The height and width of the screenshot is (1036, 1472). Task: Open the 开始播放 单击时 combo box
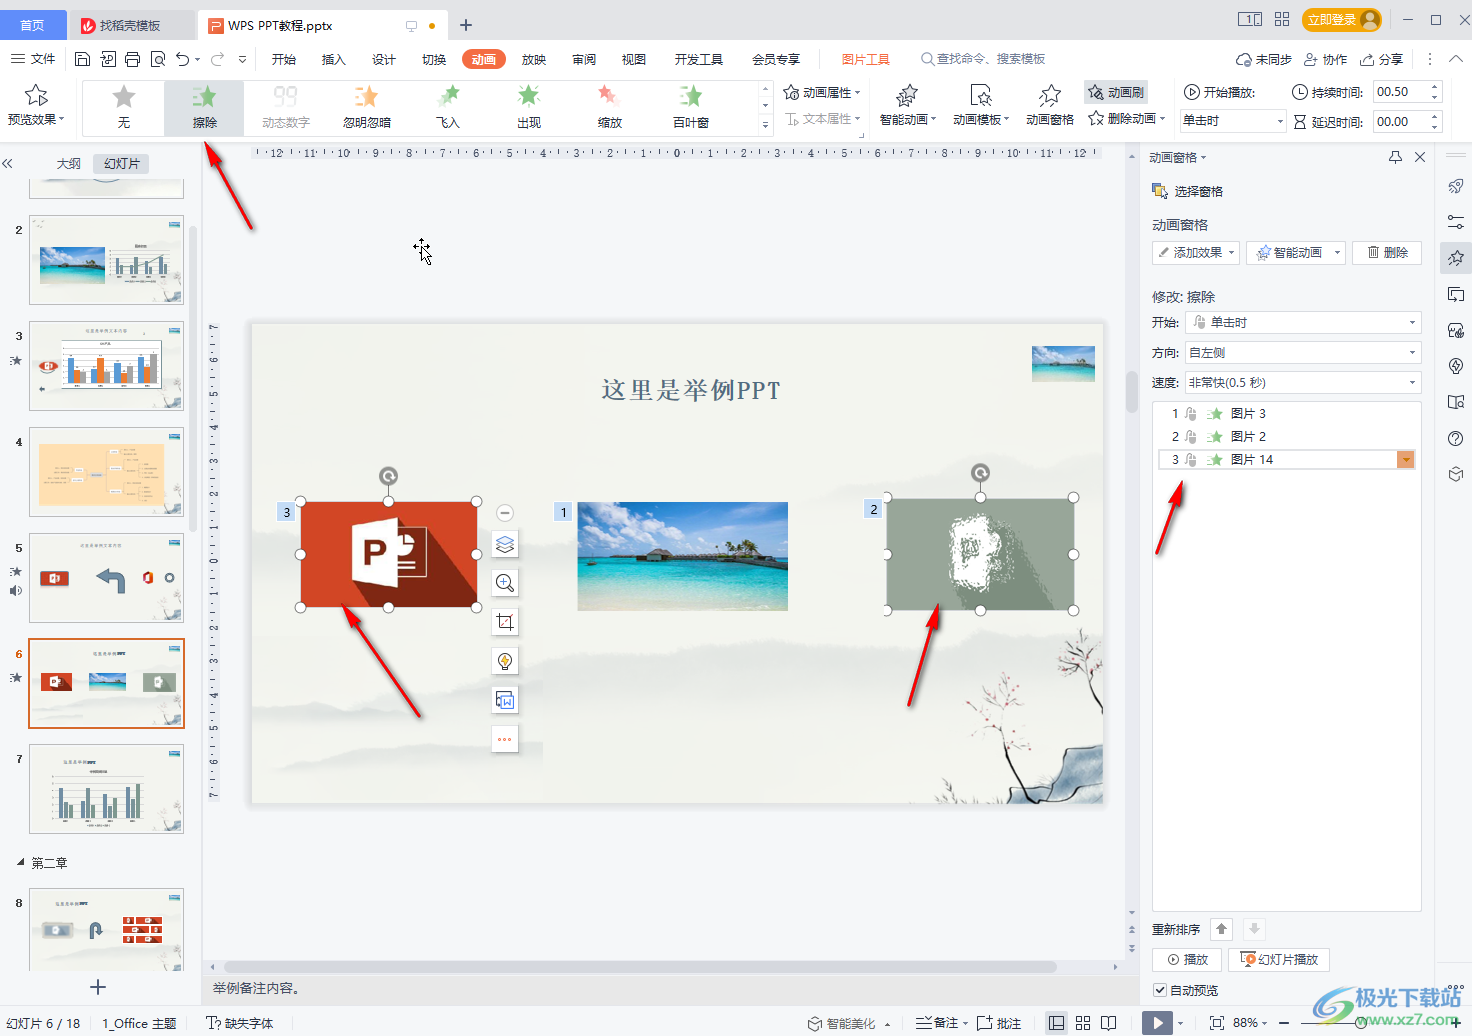(x=1233, y=121)
